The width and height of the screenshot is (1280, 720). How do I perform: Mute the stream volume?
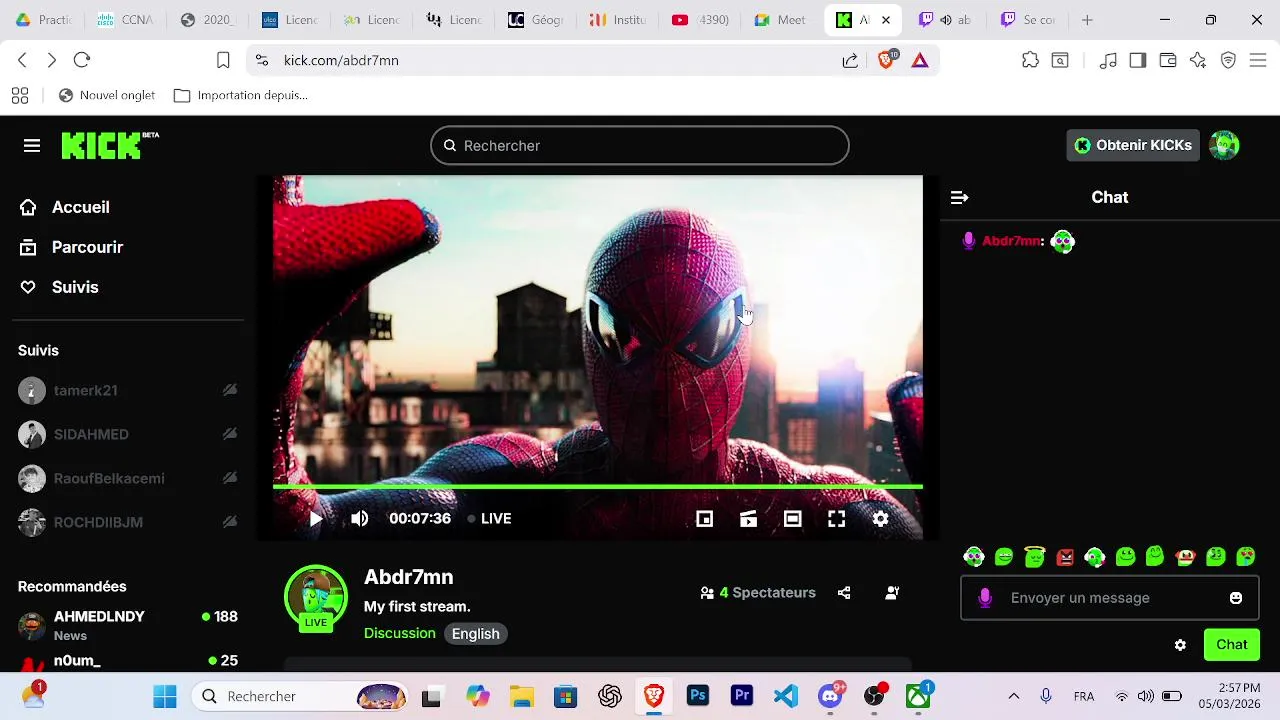360,518
